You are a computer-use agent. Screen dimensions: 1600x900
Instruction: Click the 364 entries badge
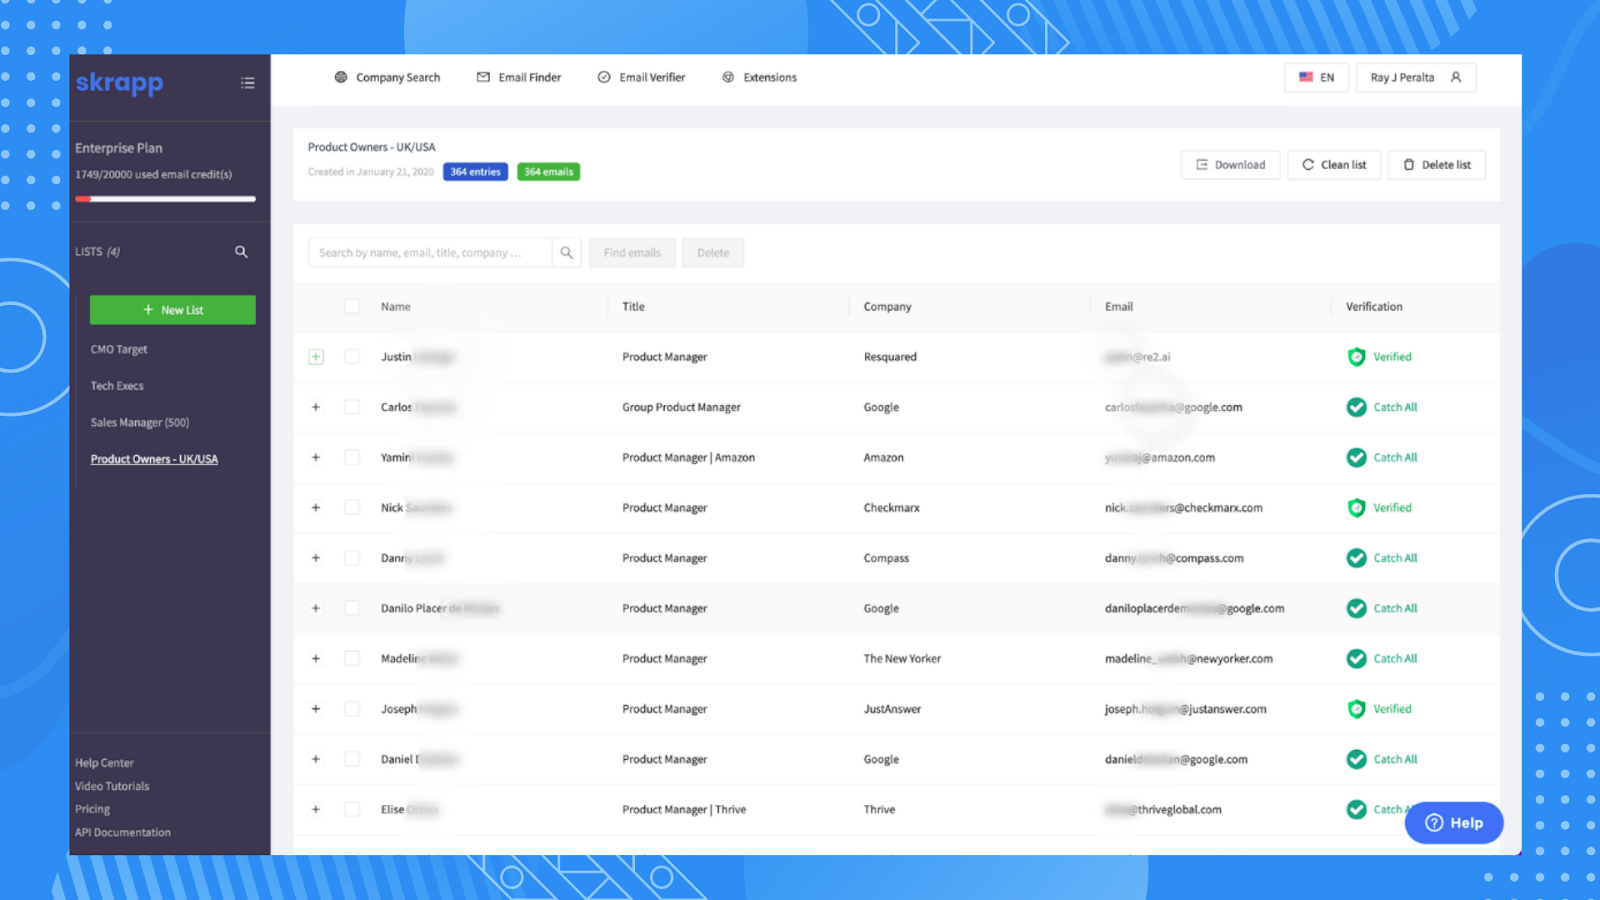(x=475, y=172)
